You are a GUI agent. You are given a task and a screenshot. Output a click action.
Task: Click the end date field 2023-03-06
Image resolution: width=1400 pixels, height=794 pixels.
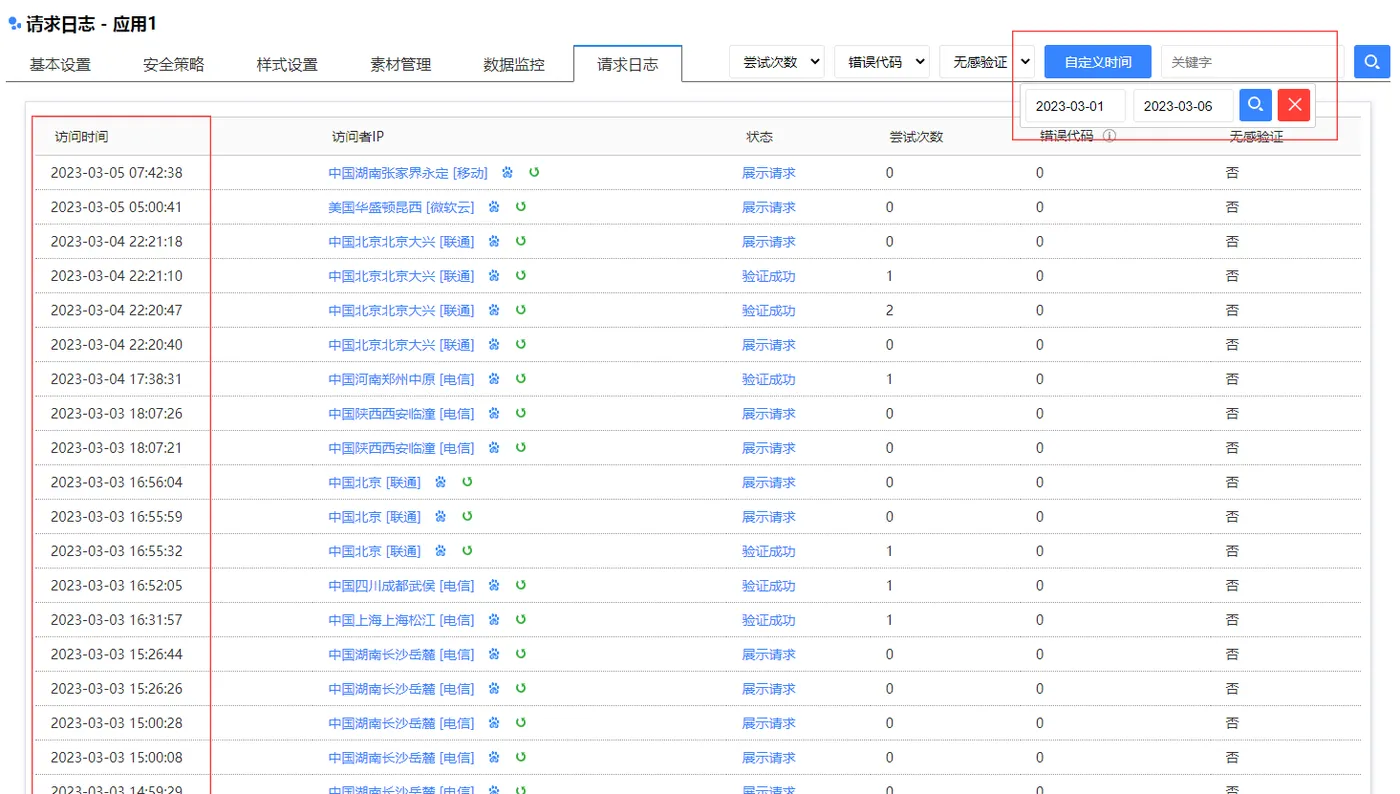coord(1184,106)
